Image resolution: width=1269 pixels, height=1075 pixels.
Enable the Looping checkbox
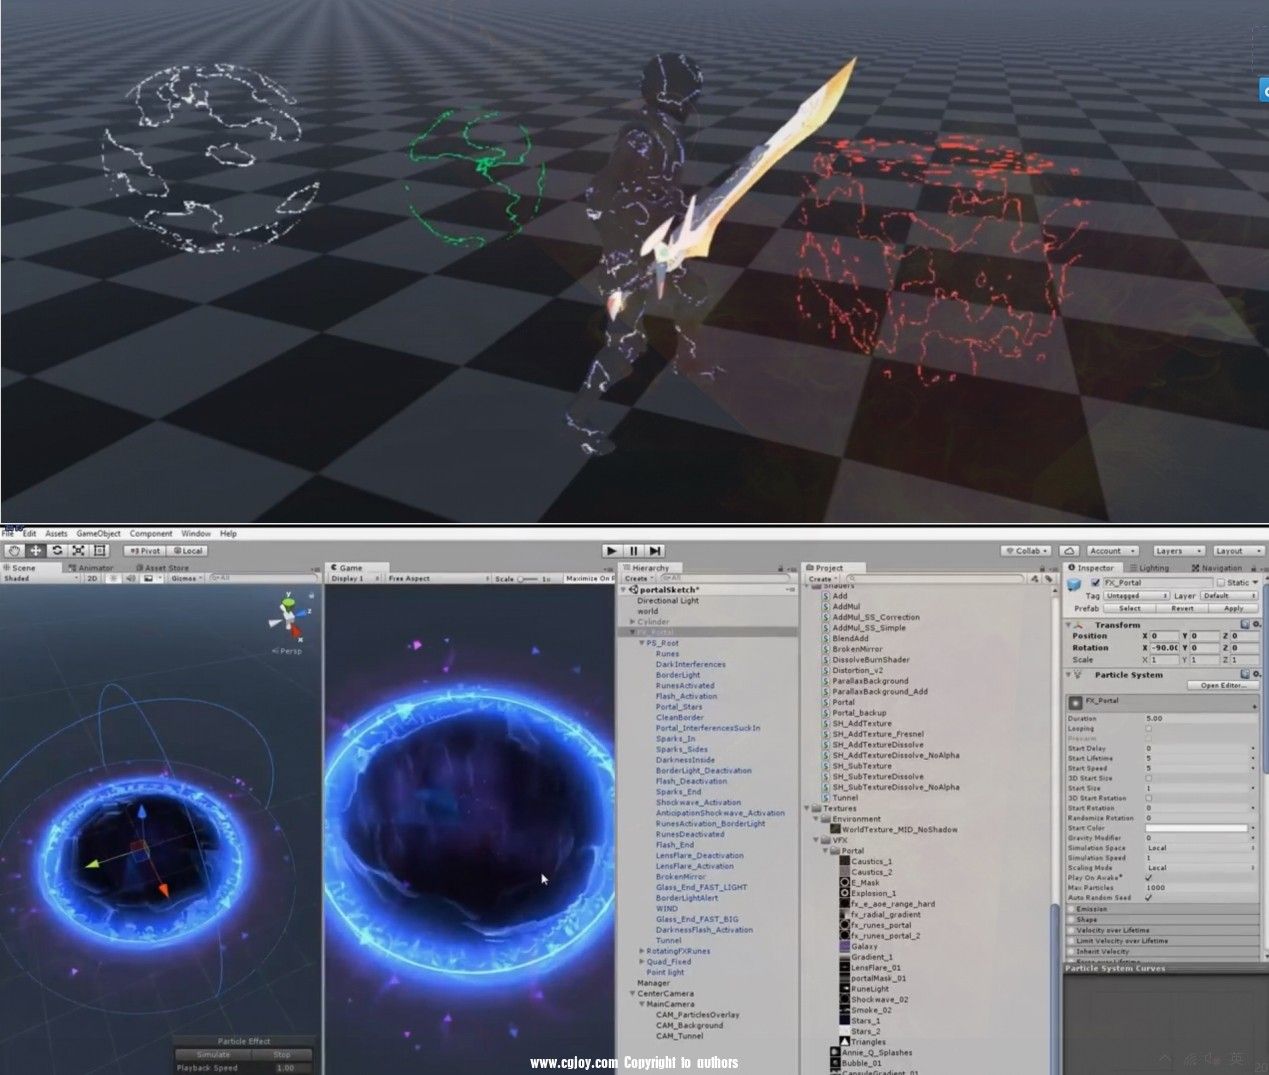[1148, 729]
